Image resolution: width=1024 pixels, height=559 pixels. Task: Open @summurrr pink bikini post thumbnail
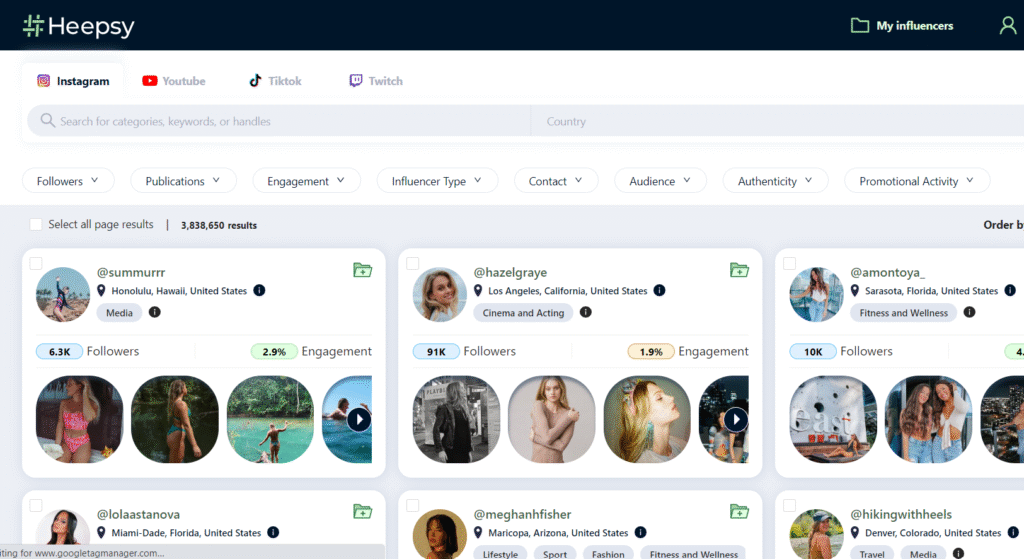79,419
